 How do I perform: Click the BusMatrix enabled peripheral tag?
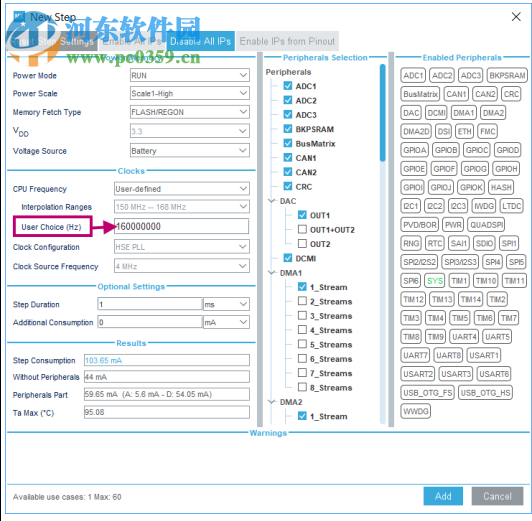click(x=420, y=94)
